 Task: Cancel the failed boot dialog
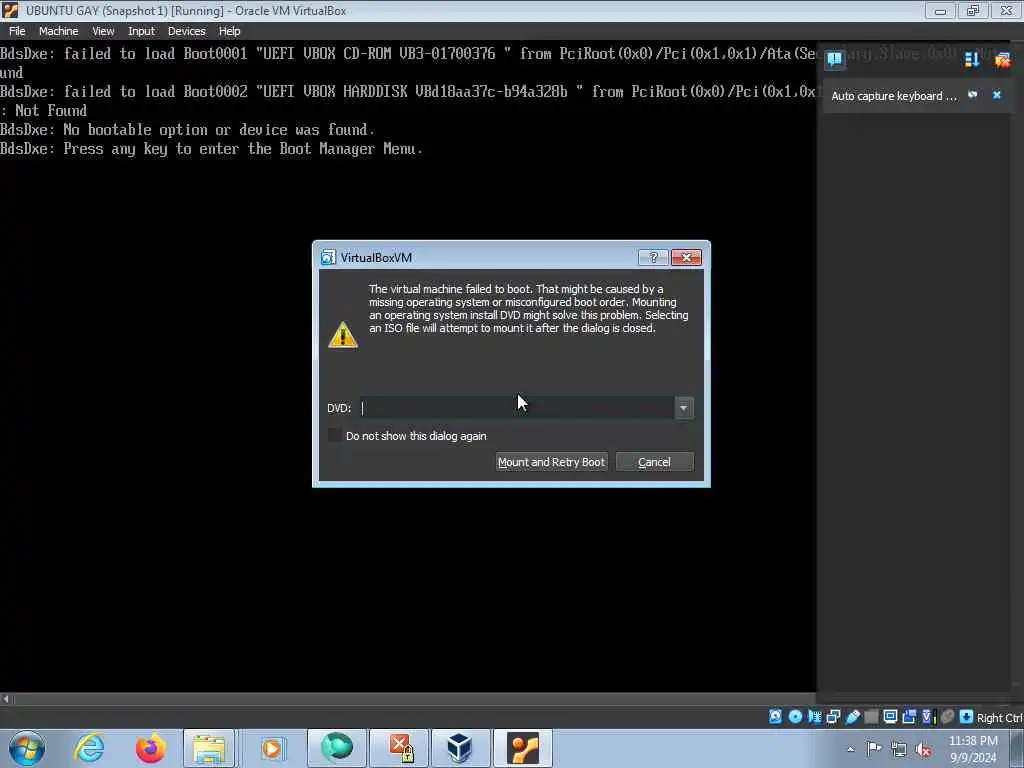coord(654,462)
